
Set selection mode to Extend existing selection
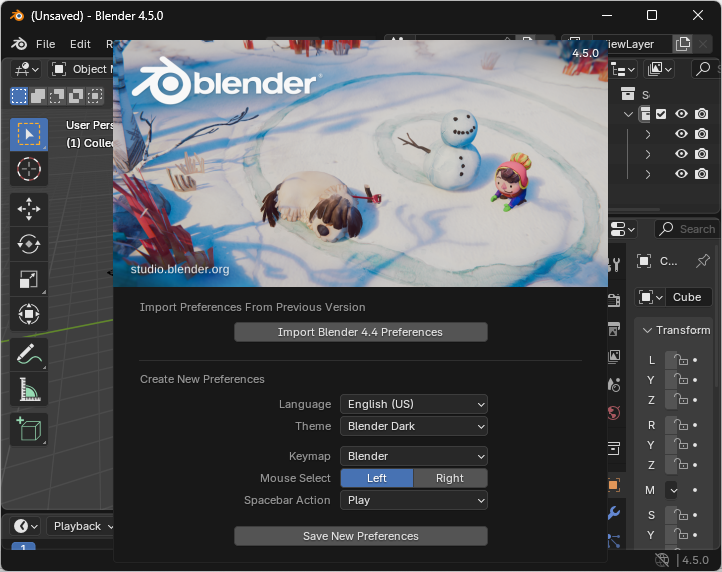point(38,96)
